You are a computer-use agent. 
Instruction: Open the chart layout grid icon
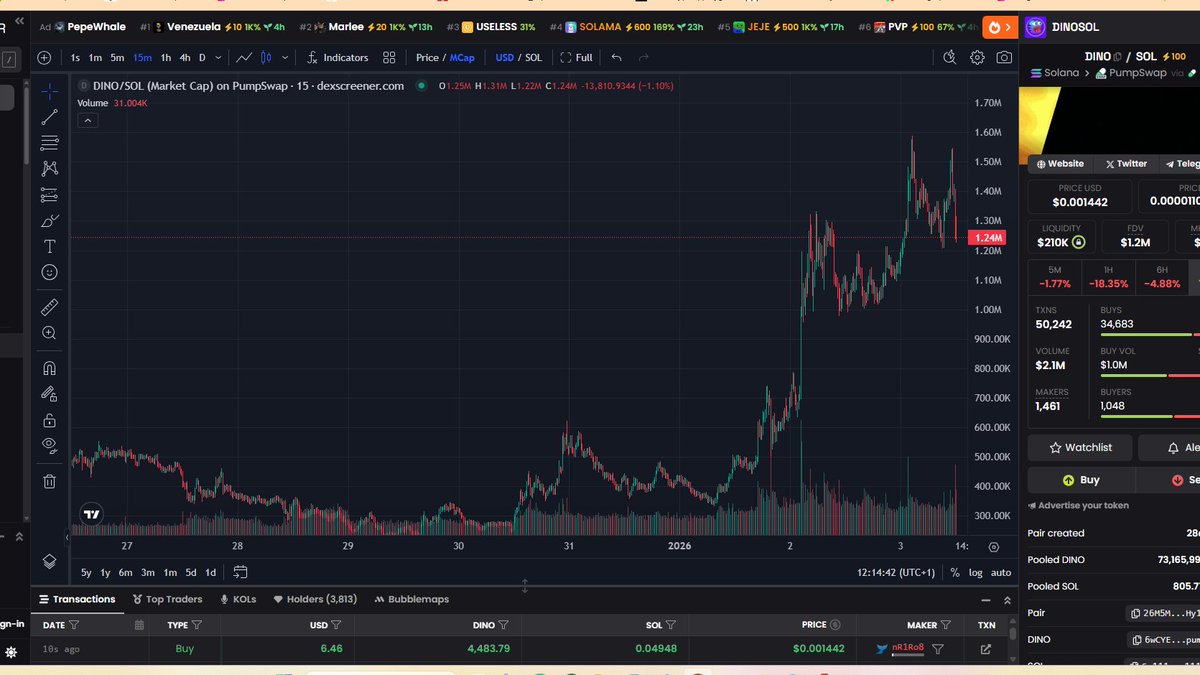pyautogui.click(x=389, y=58)
